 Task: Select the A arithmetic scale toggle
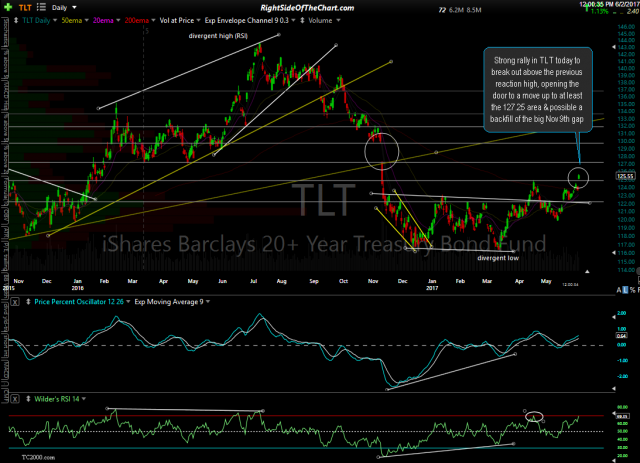point(619,290)
